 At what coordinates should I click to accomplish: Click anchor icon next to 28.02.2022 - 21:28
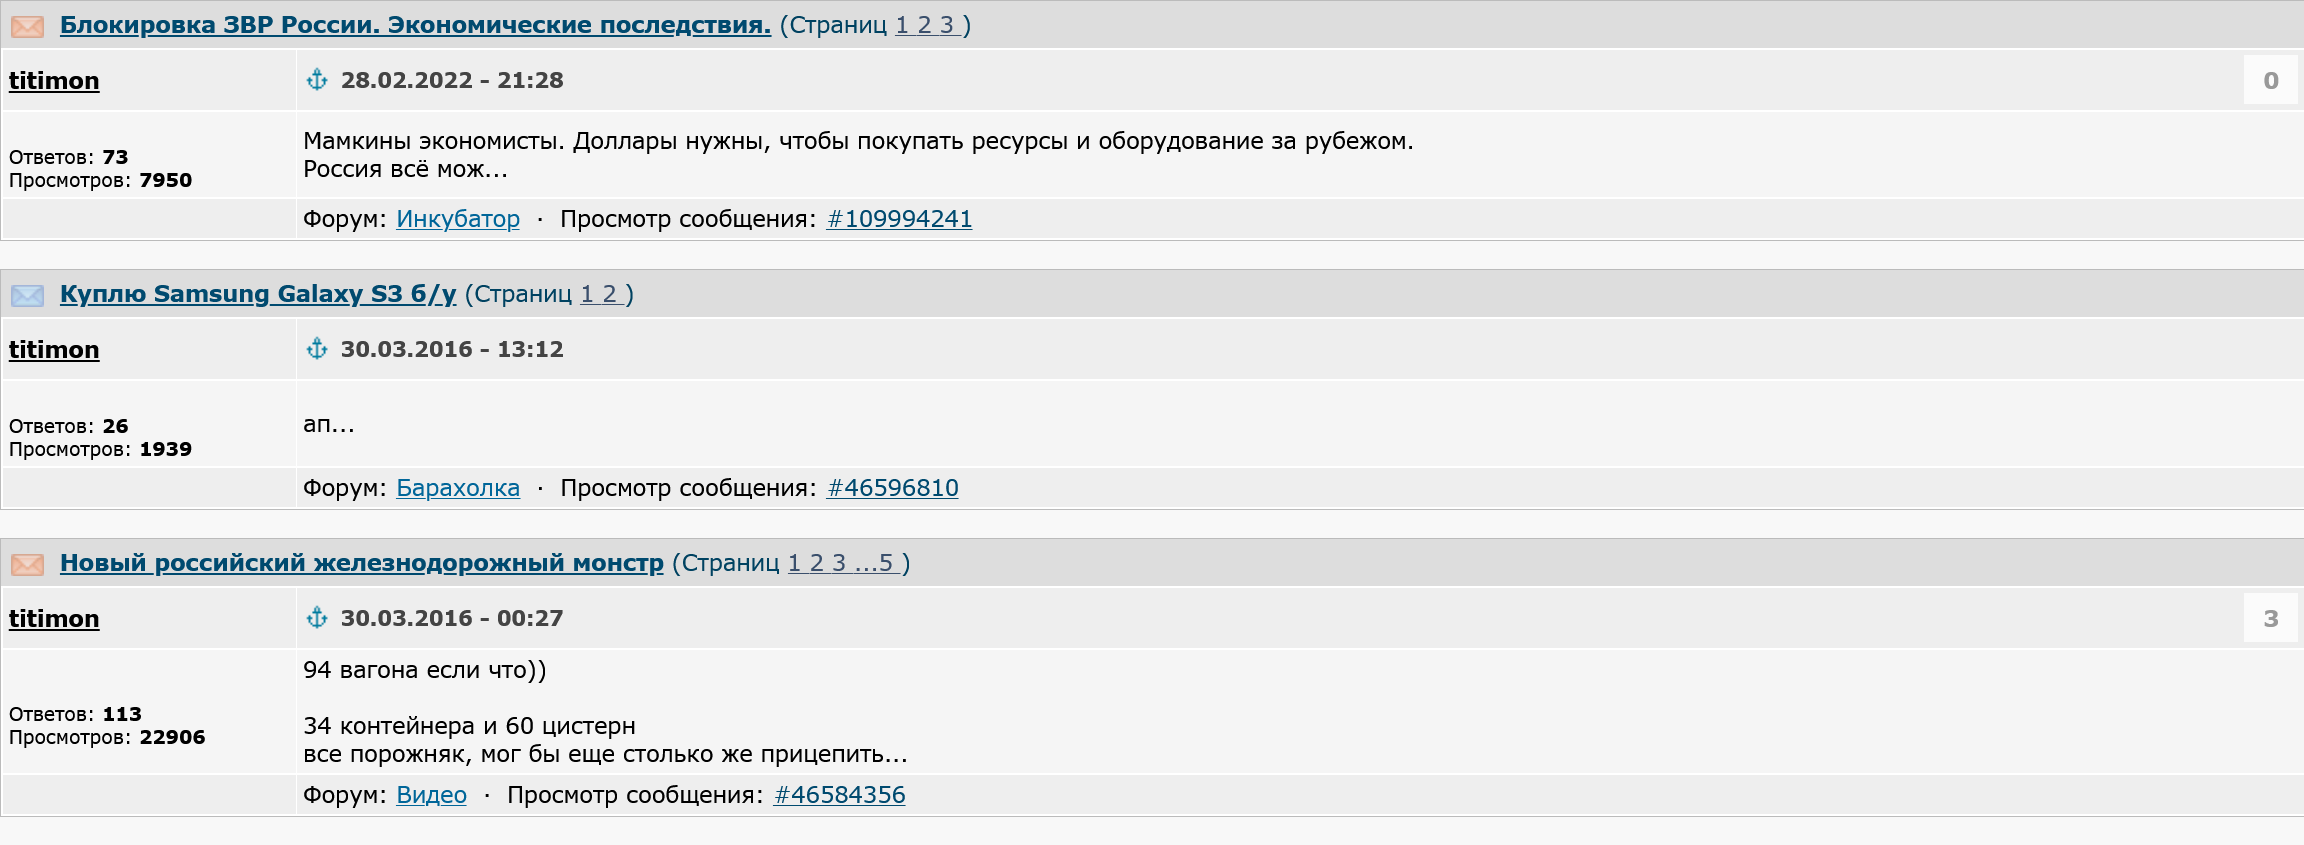pos(317,80)
